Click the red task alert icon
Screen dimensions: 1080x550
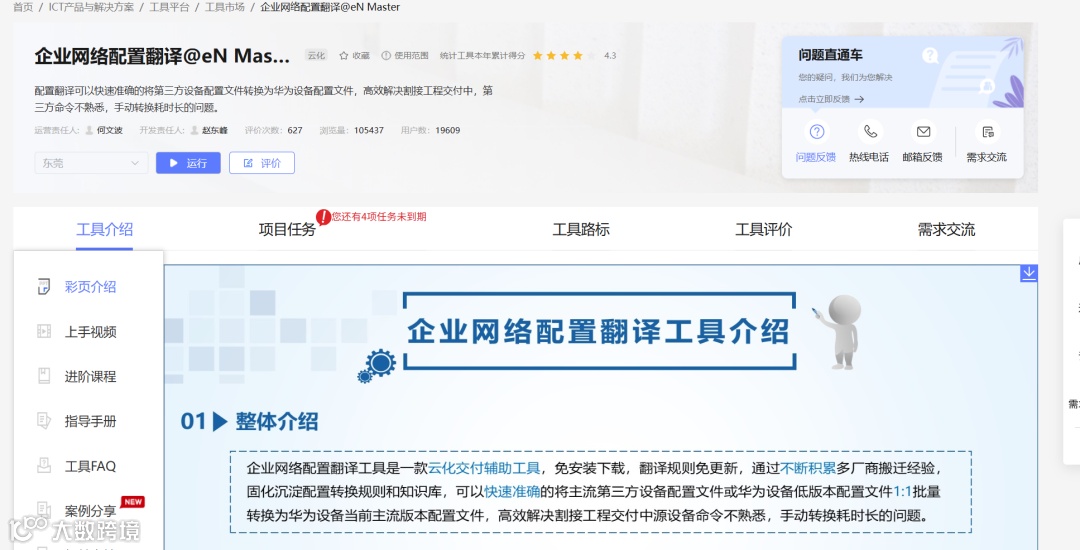(x=323, y=218)
